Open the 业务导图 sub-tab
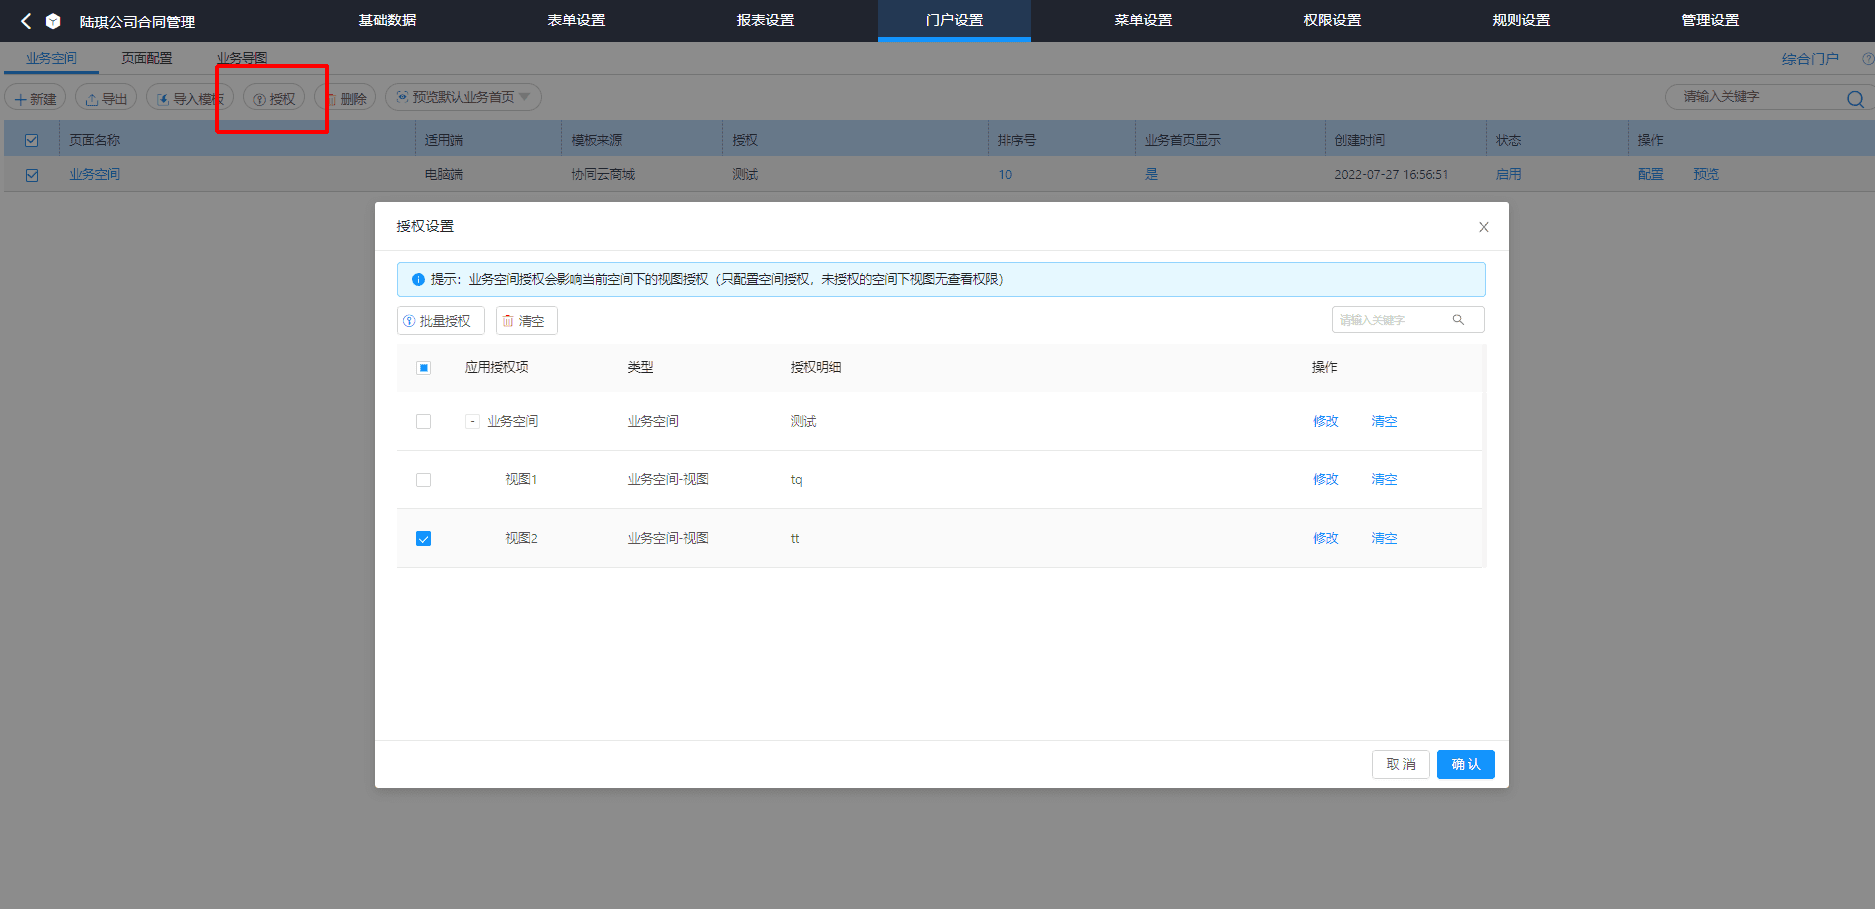The height and width of the screenshot is (909, 1875). coord(242,58)
